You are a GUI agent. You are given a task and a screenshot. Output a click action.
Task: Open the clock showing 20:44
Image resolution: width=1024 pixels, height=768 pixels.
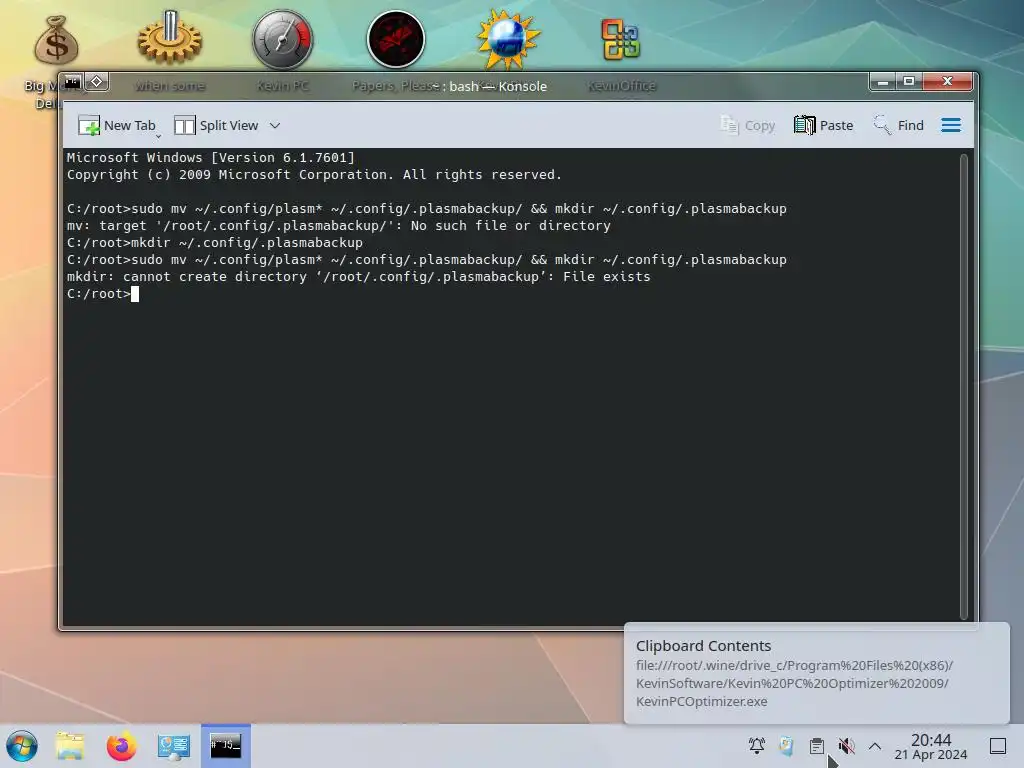click(x=931, y=746)
